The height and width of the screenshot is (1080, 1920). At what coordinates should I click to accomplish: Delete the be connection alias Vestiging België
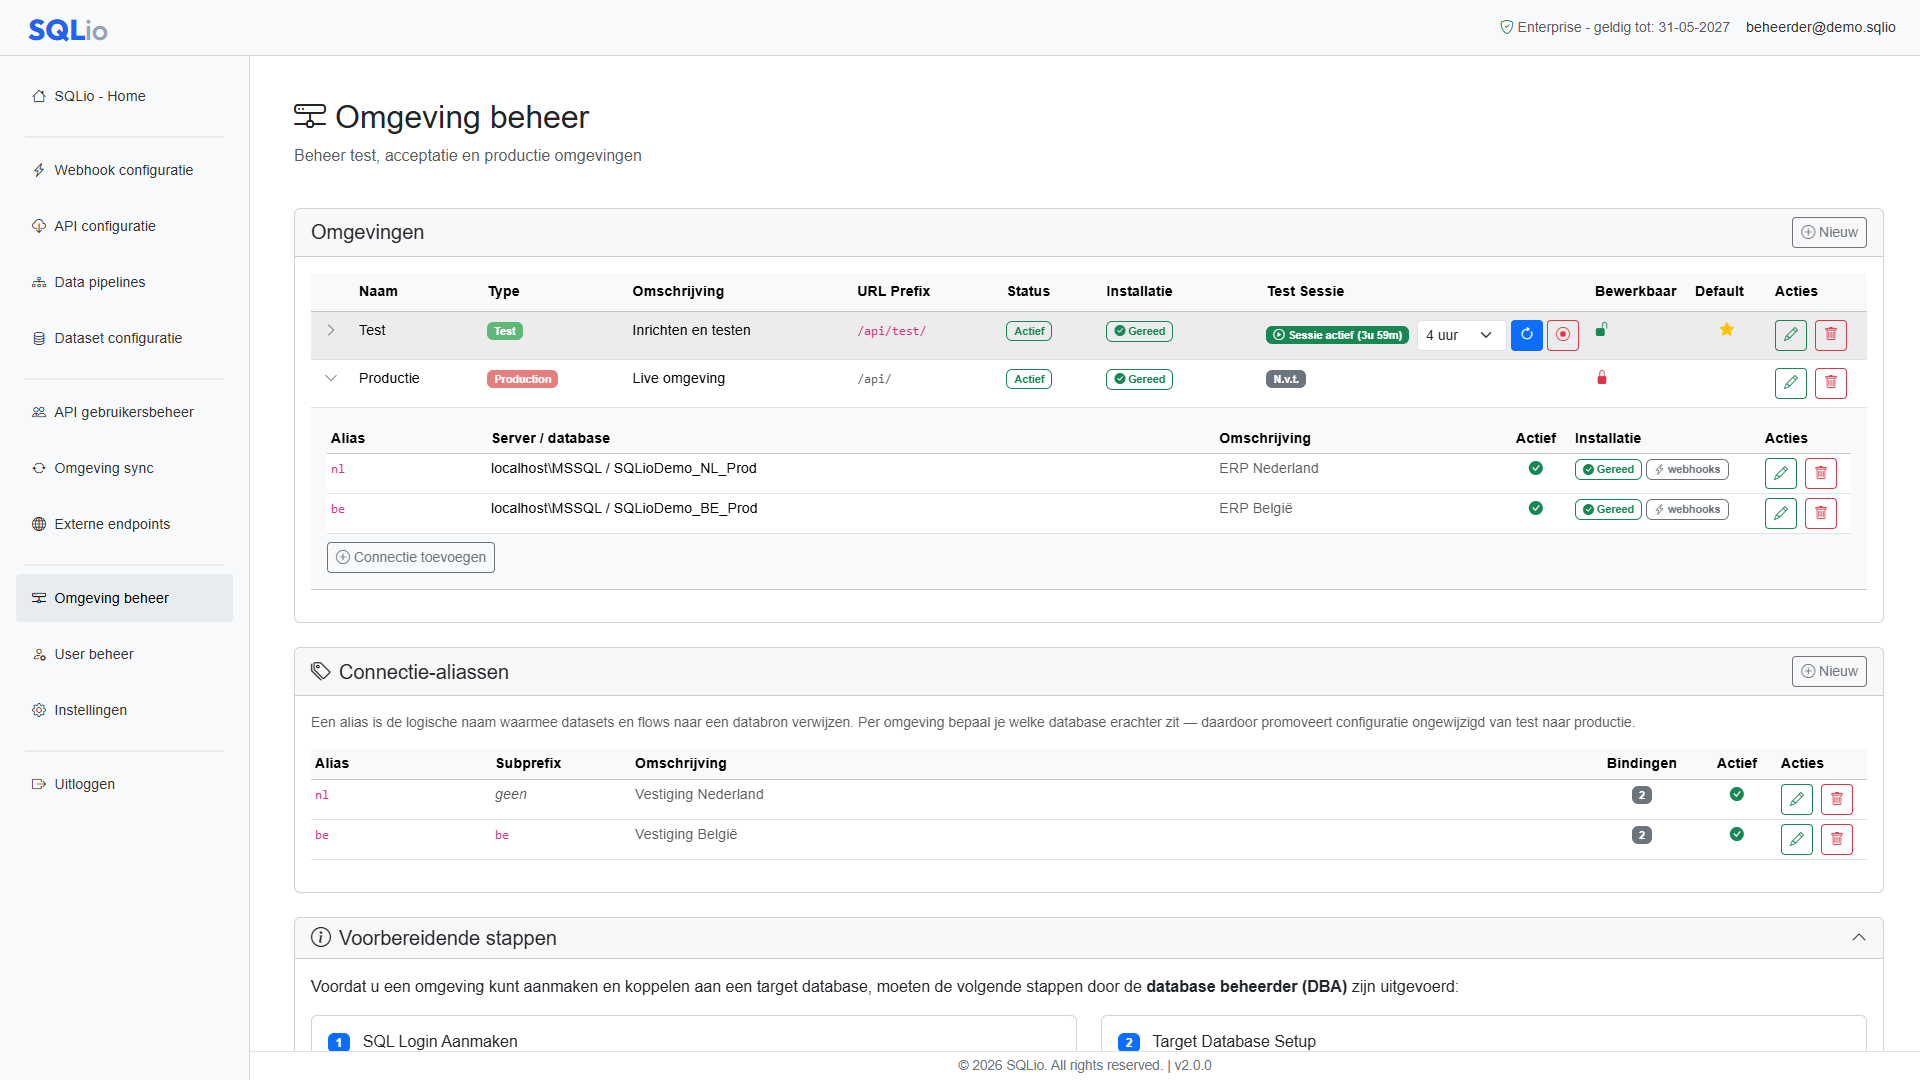click(x=1836, y=839)
